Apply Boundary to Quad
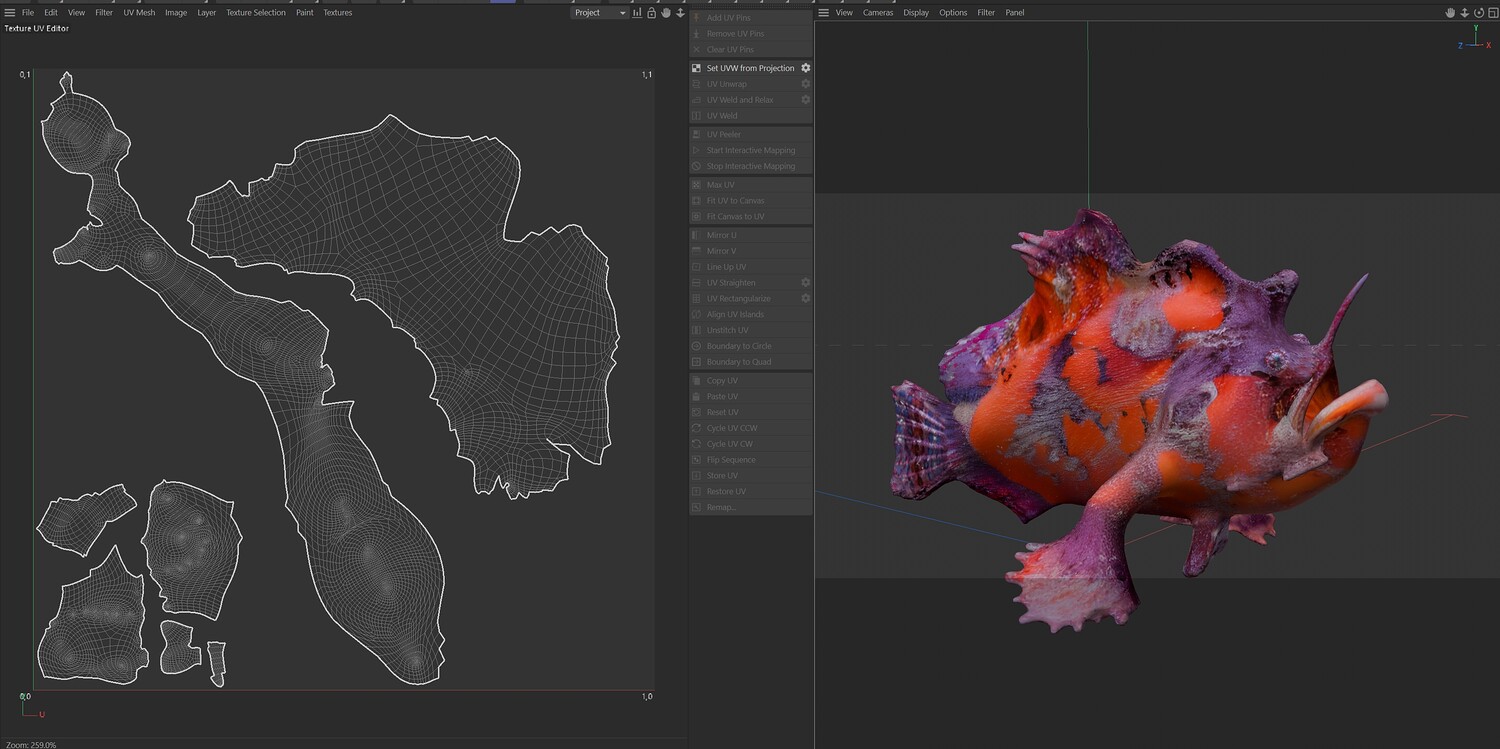 [751, 362]
